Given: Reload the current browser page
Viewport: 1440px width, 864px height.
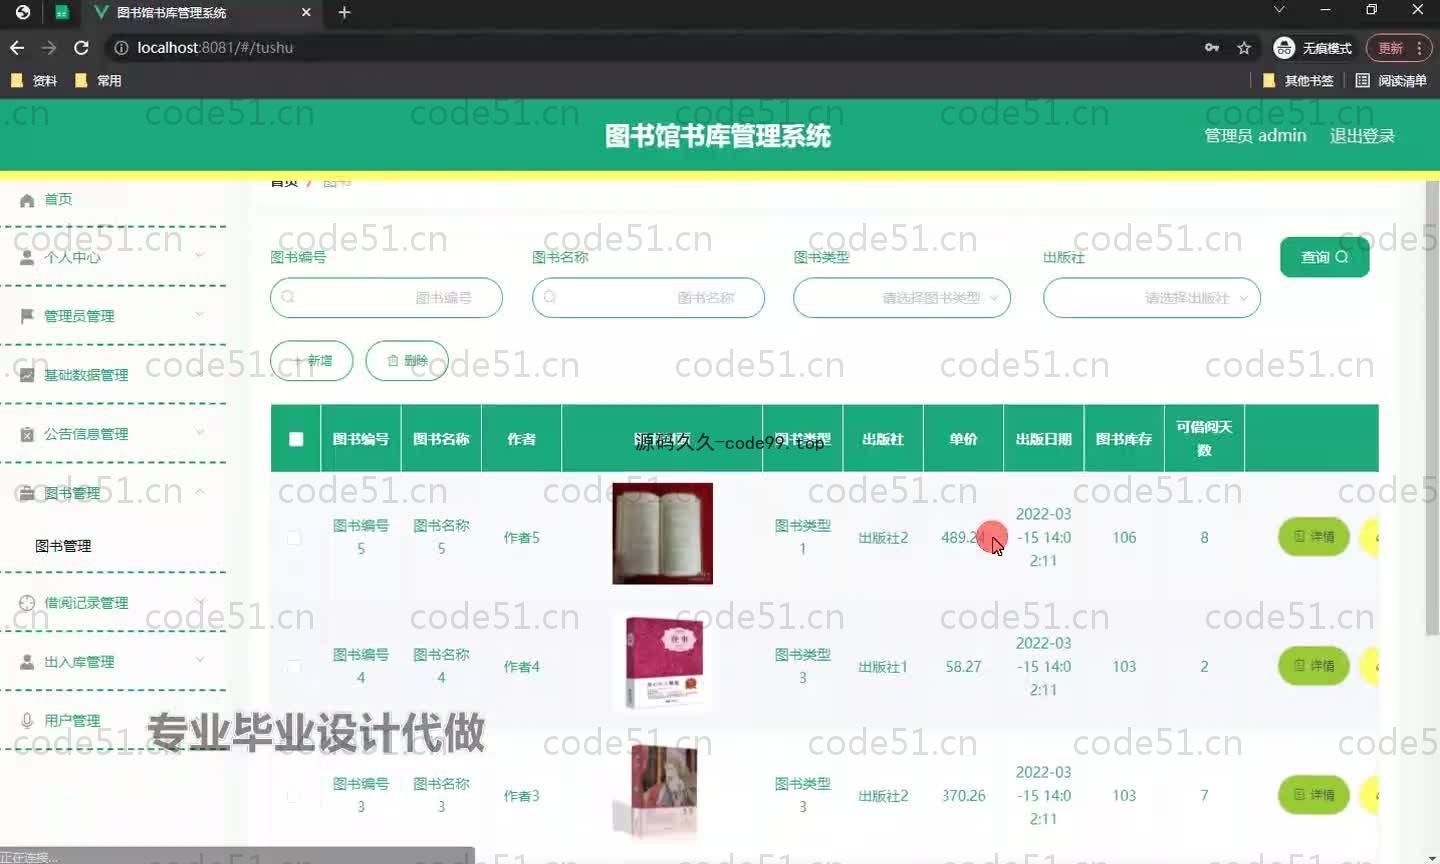Looking at the screenshot, I should 82,47.
